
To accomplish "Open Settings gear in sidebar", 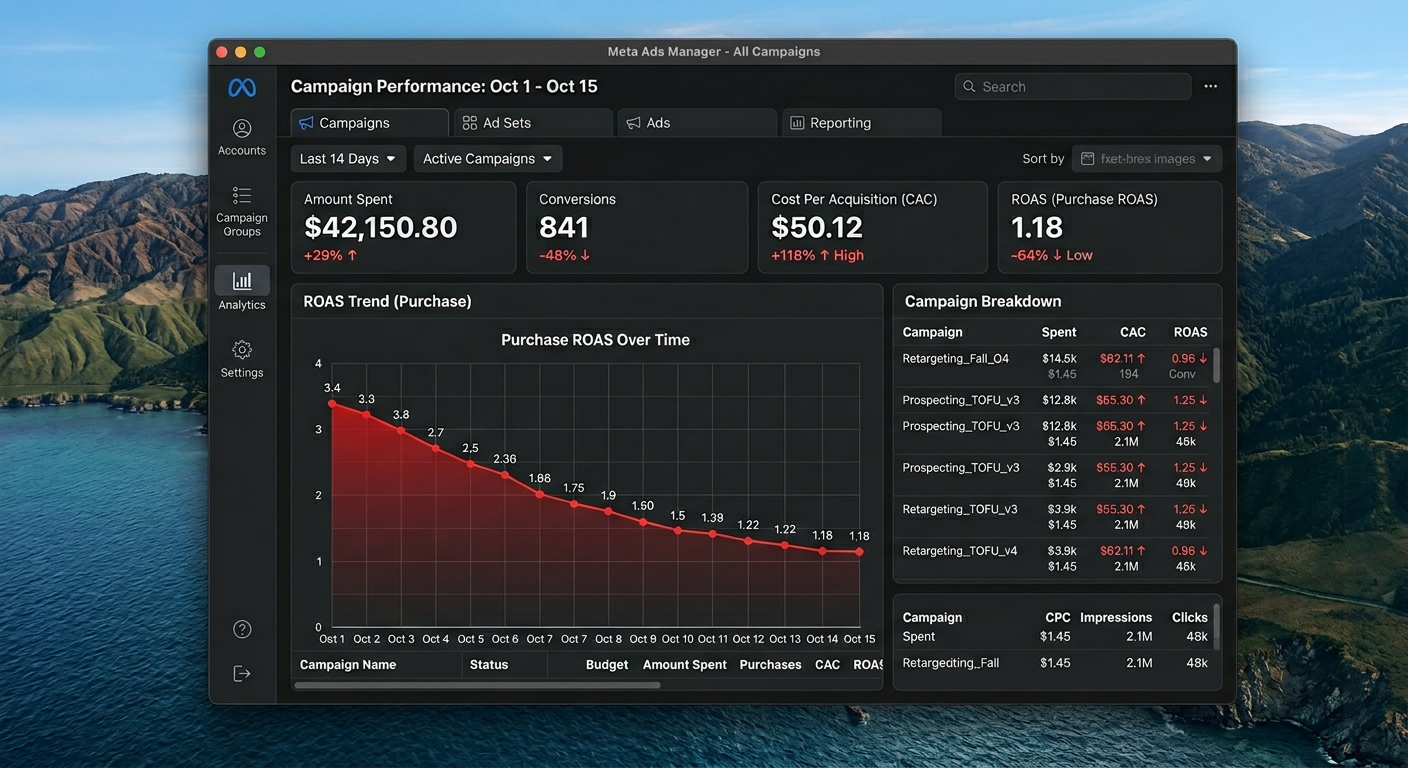I will tap(242, 359).
